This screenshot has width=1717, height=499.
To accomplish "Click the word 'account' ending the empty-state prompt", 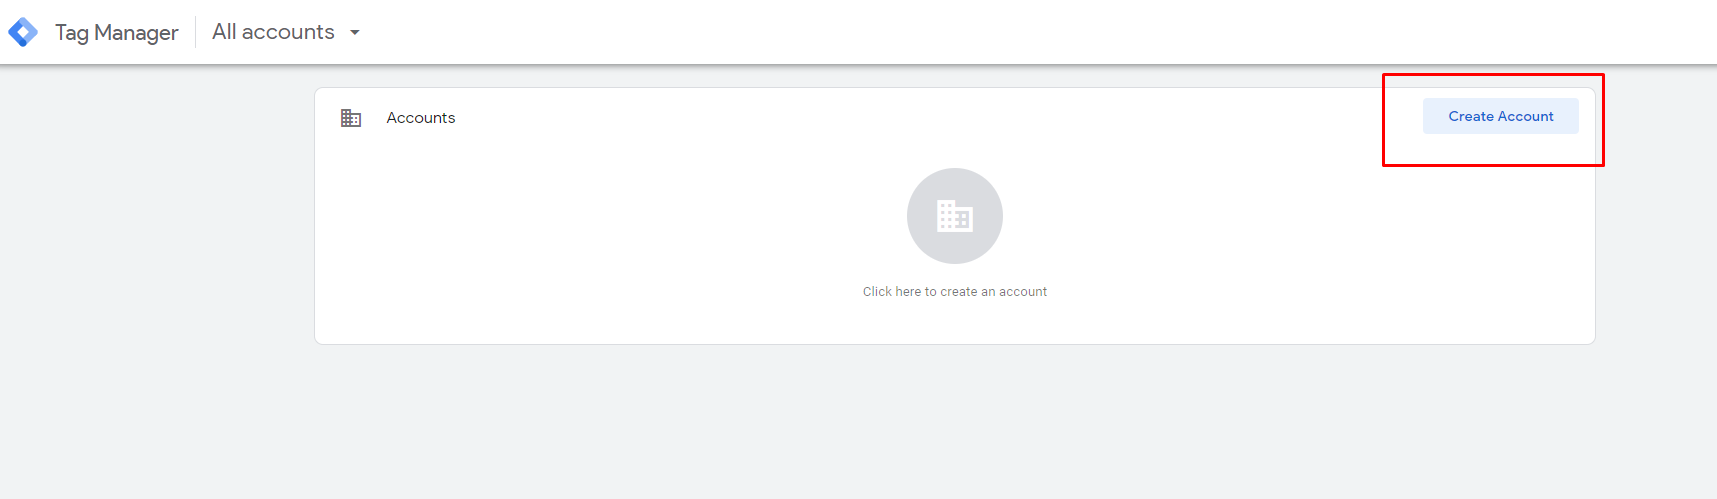I will pos(1023,292).
